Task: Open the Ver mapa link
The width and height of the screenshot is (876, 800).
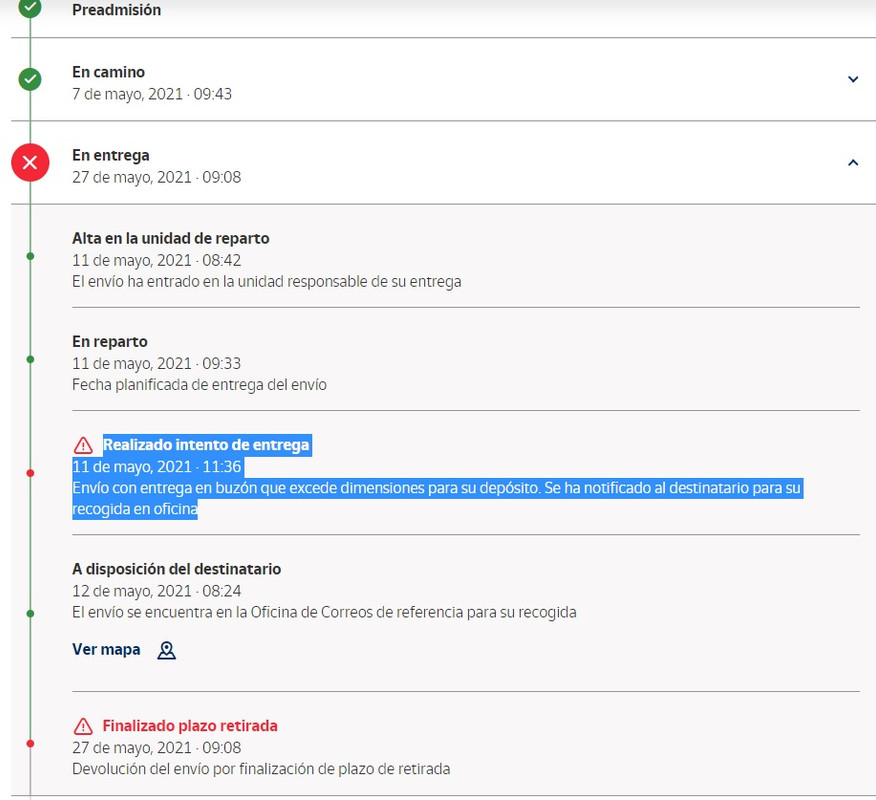Action: click(x=106, y=650)
